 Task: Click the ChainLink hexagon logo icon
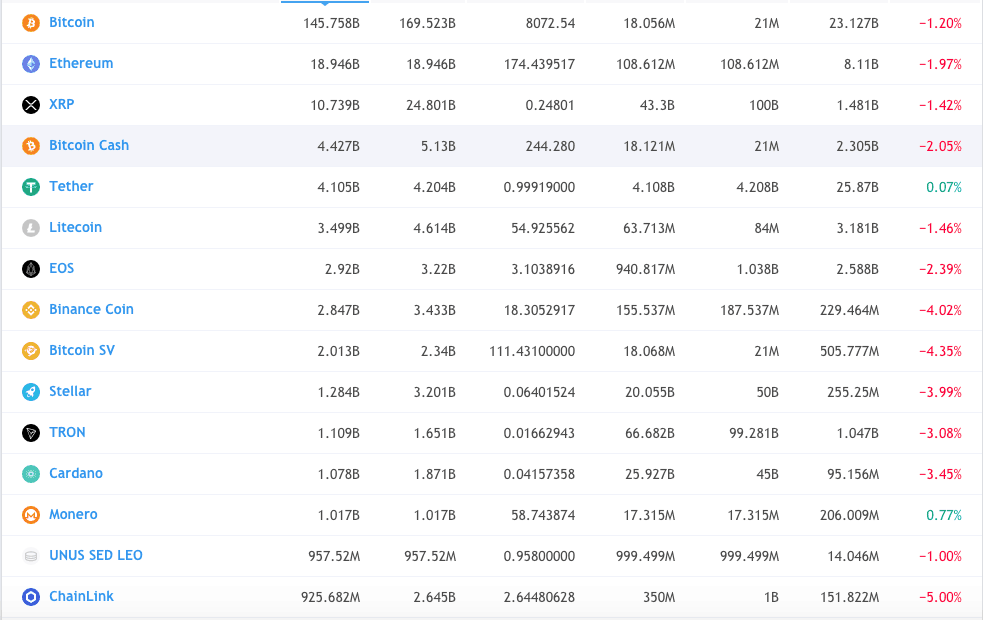tap(31, 597)
